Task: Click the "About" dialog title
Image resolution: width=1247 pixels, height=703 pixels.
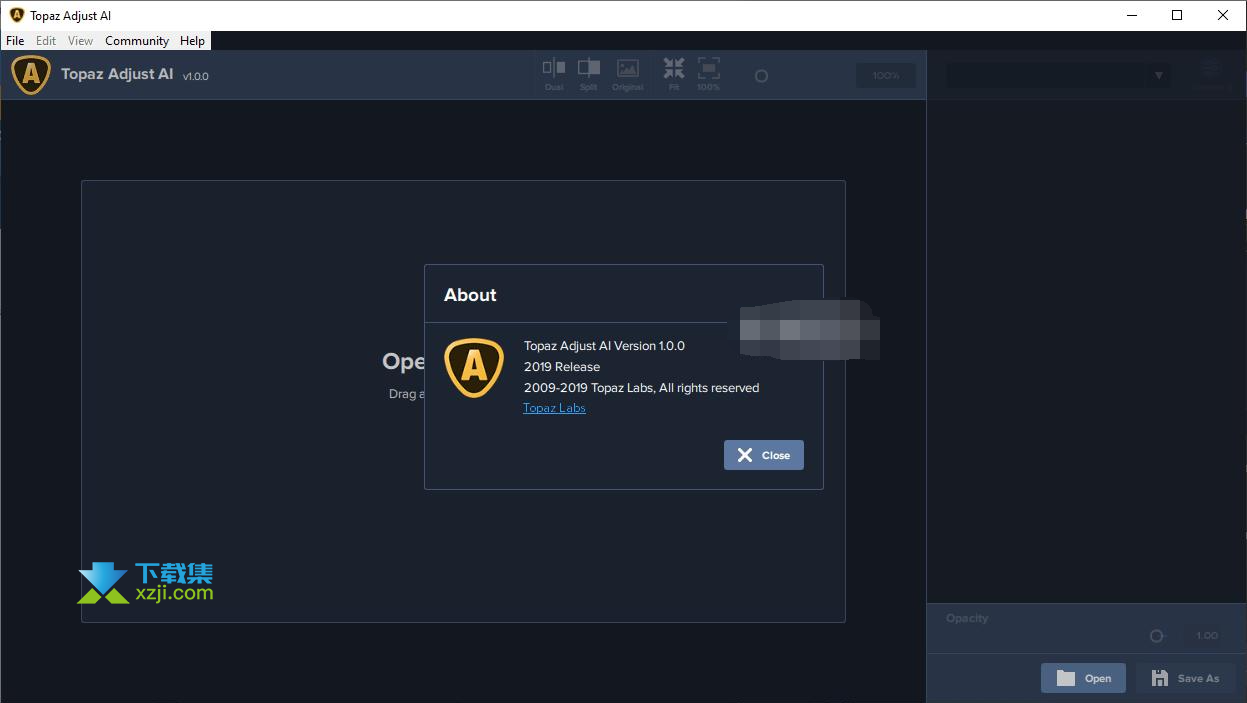Action: pos(470,295)
